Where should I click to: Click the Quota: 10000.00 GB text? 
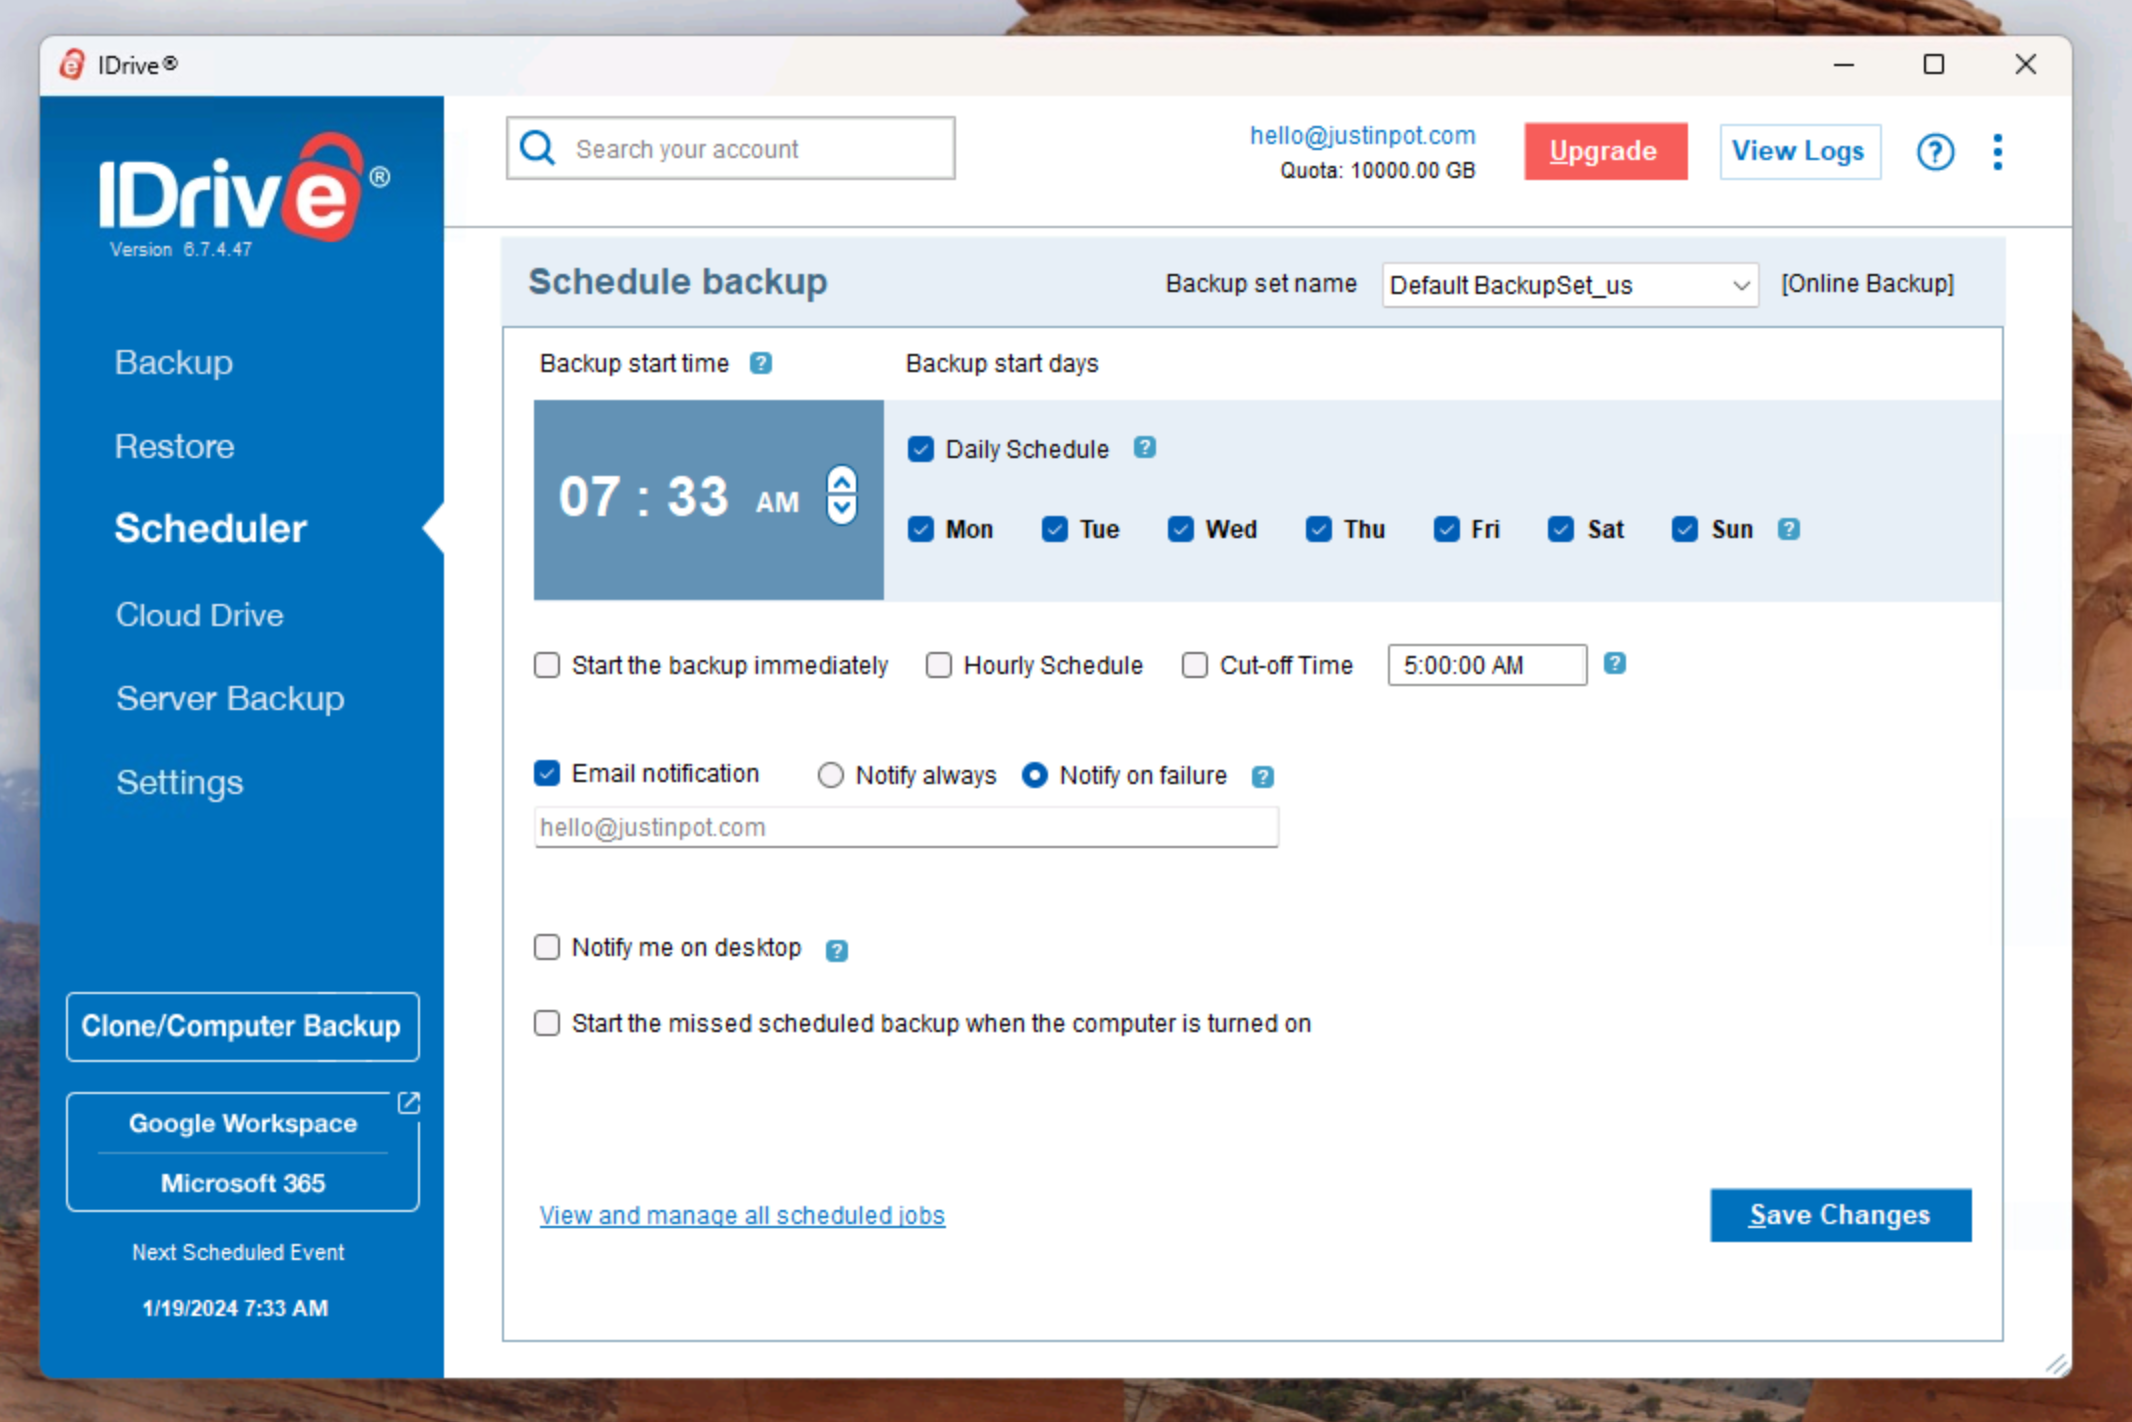[x=1378, y=171]
